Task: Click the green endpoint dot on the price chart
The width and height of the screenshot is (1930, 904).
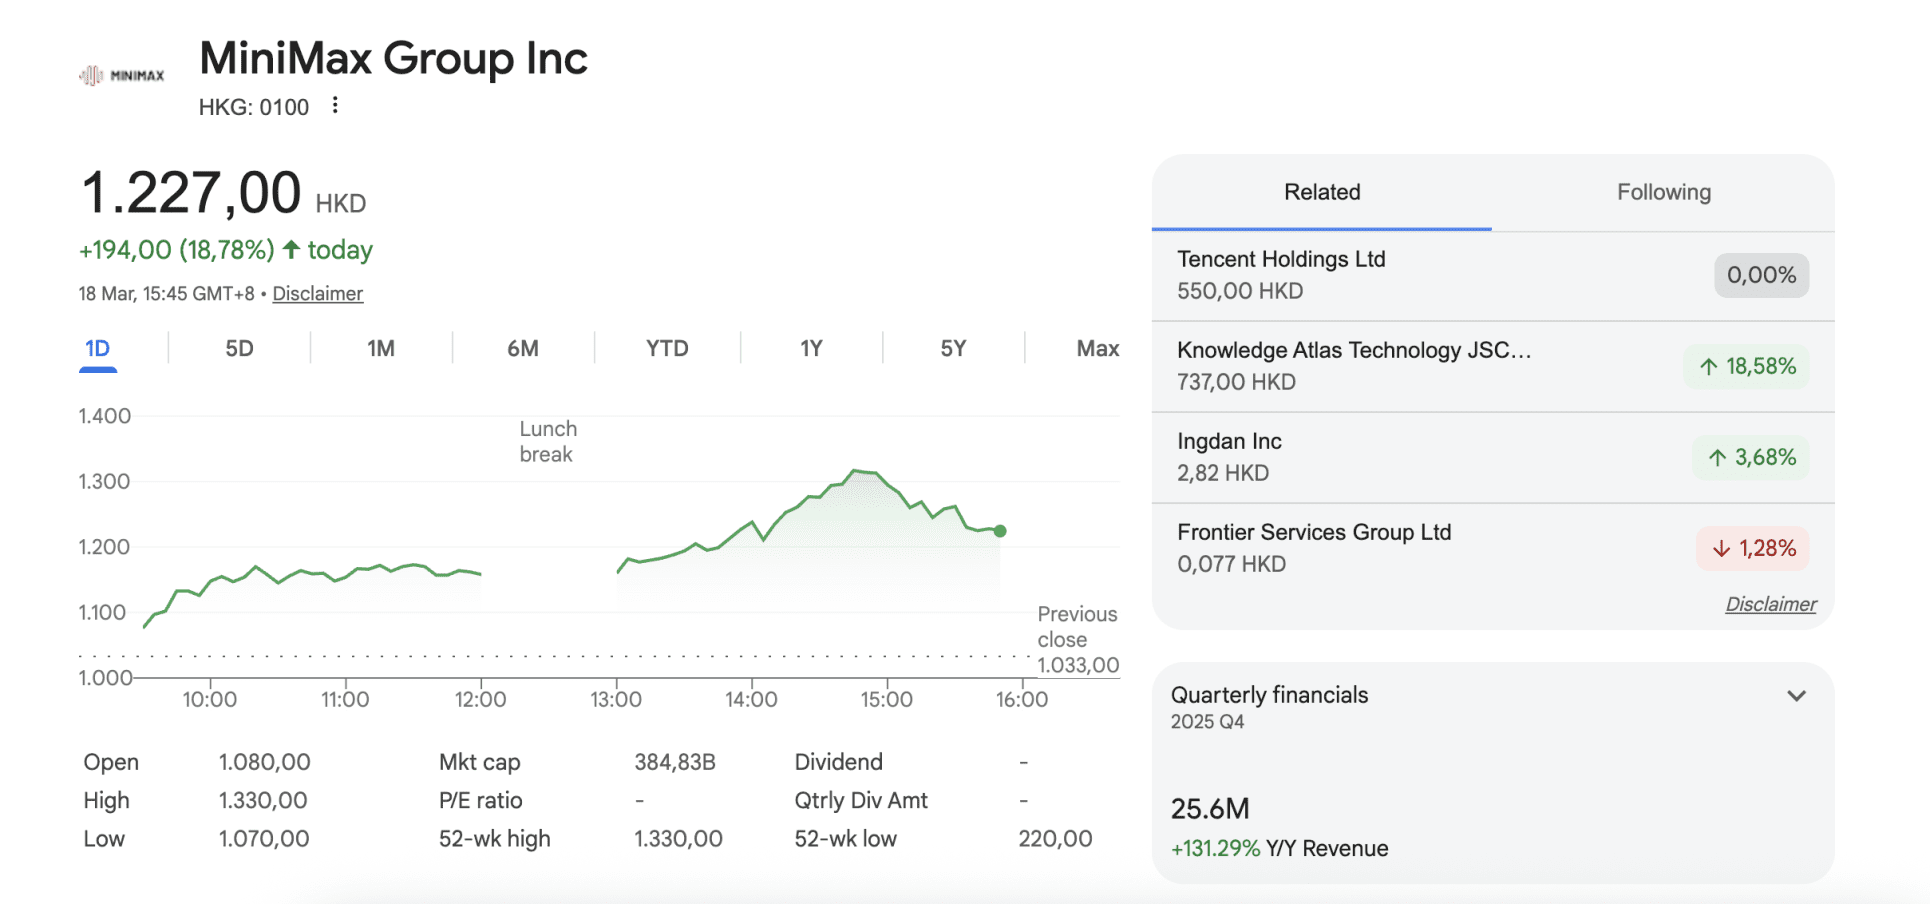Action: (x=1000, y=531)
